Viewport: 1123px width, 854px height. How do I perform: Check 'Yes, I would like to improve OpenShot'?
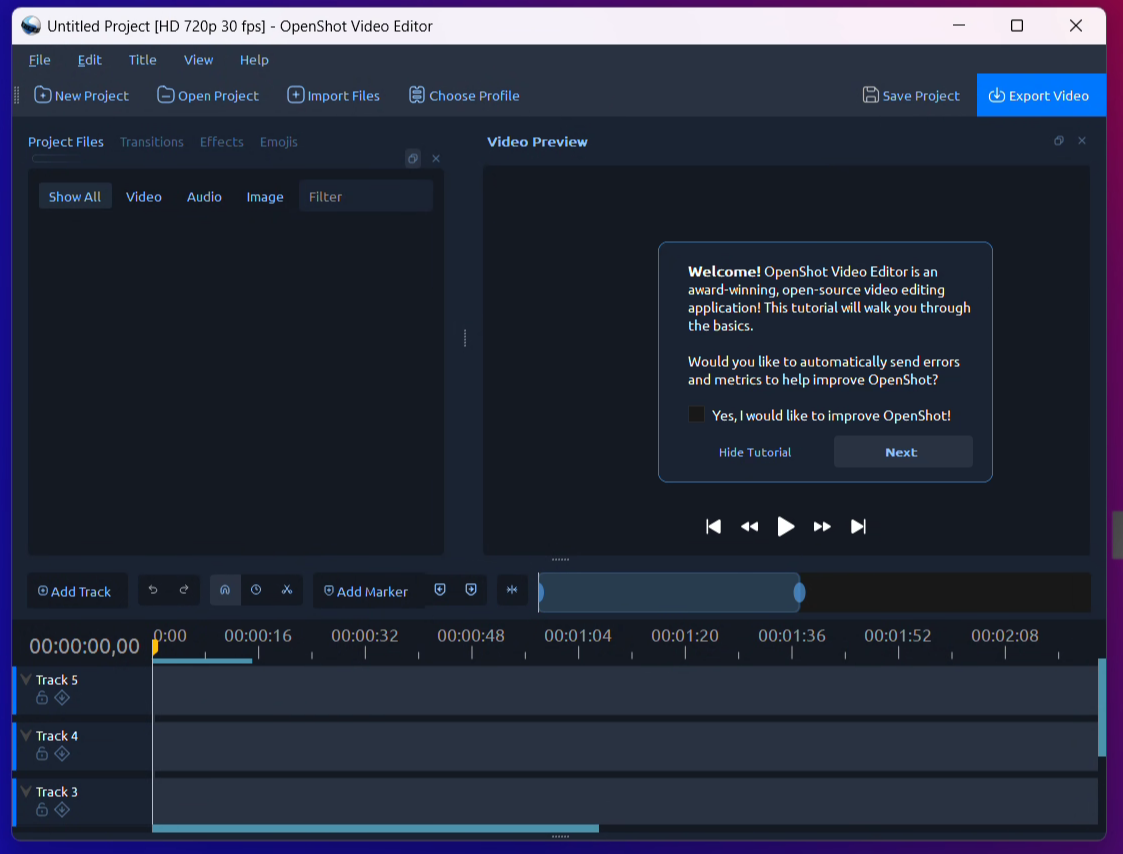pos(696,414)
